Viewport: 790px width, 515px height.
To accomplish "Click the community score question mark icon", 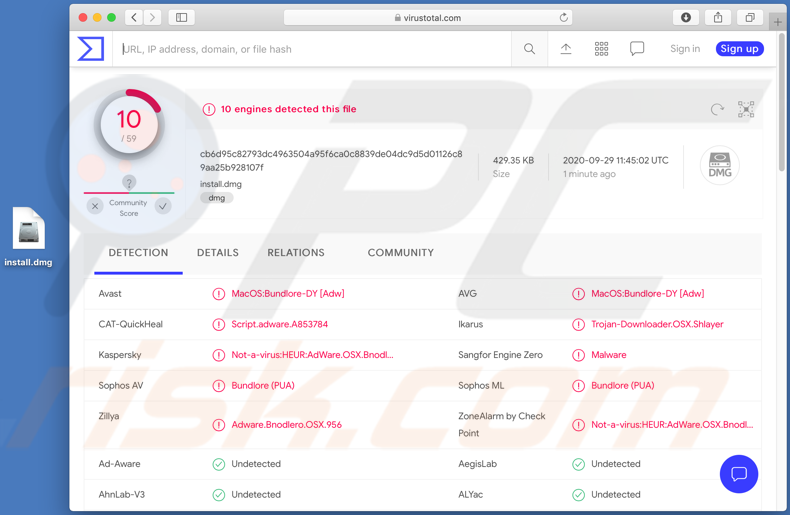I will [129, 182].
